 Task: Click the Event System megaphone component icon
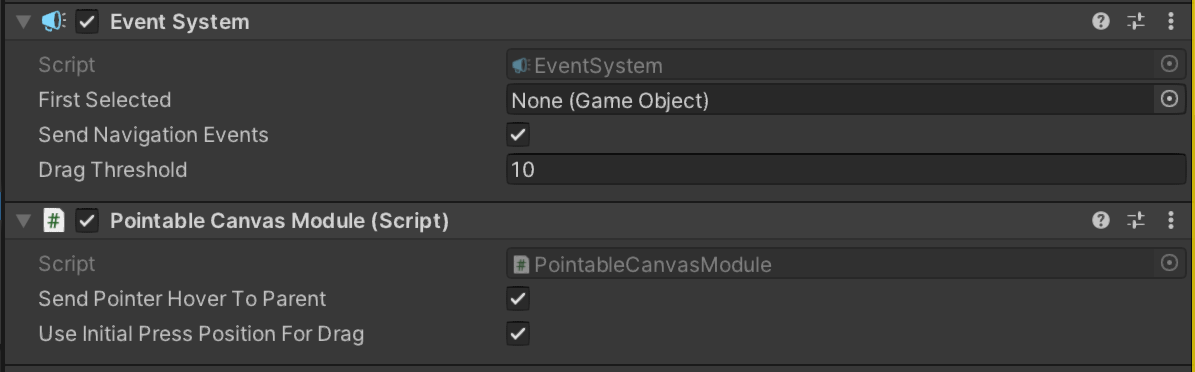(x=53, y=21)
